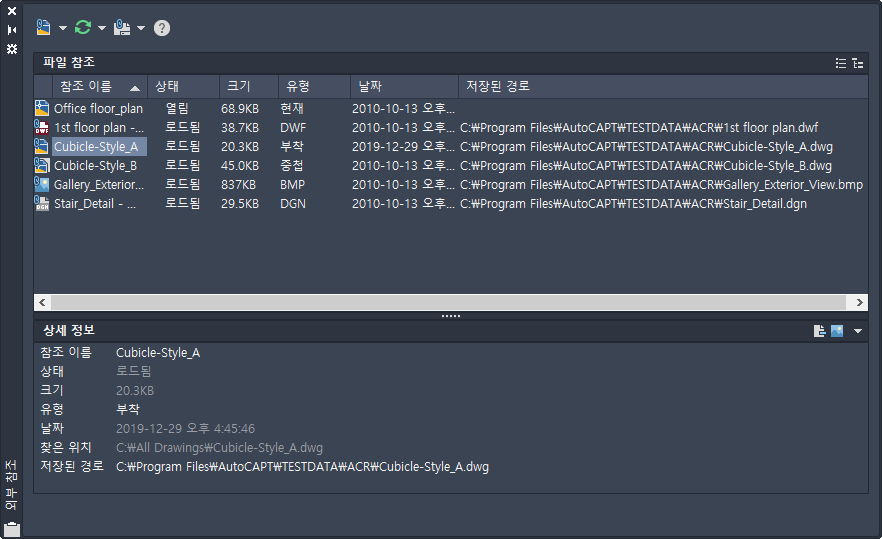Select the Cubicle-Style_B reference row
The width and height of the screenshot is (882, 539).
click(451, 166)
